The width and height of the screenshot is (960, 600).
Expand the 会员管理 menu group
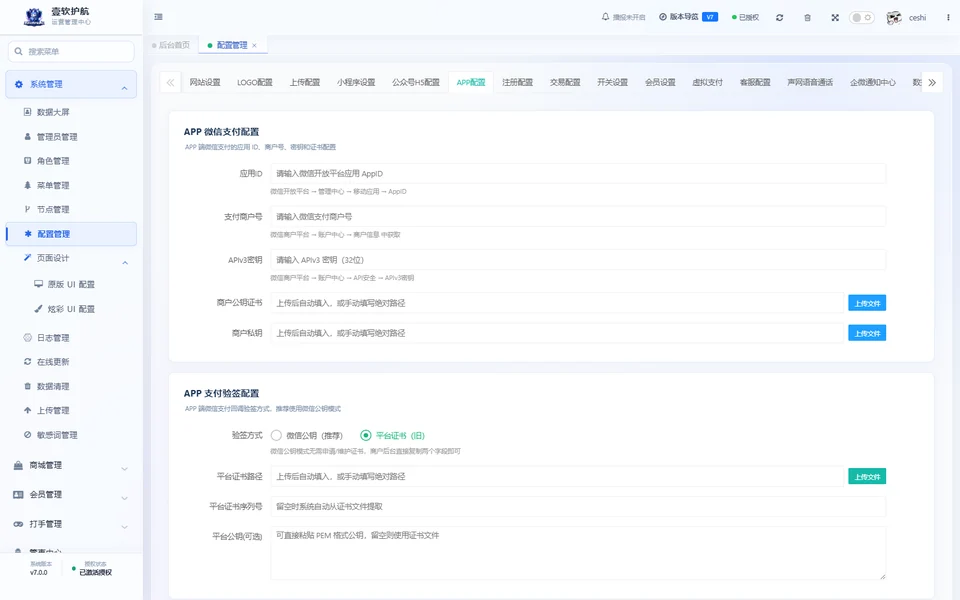(x=71, y=495)
